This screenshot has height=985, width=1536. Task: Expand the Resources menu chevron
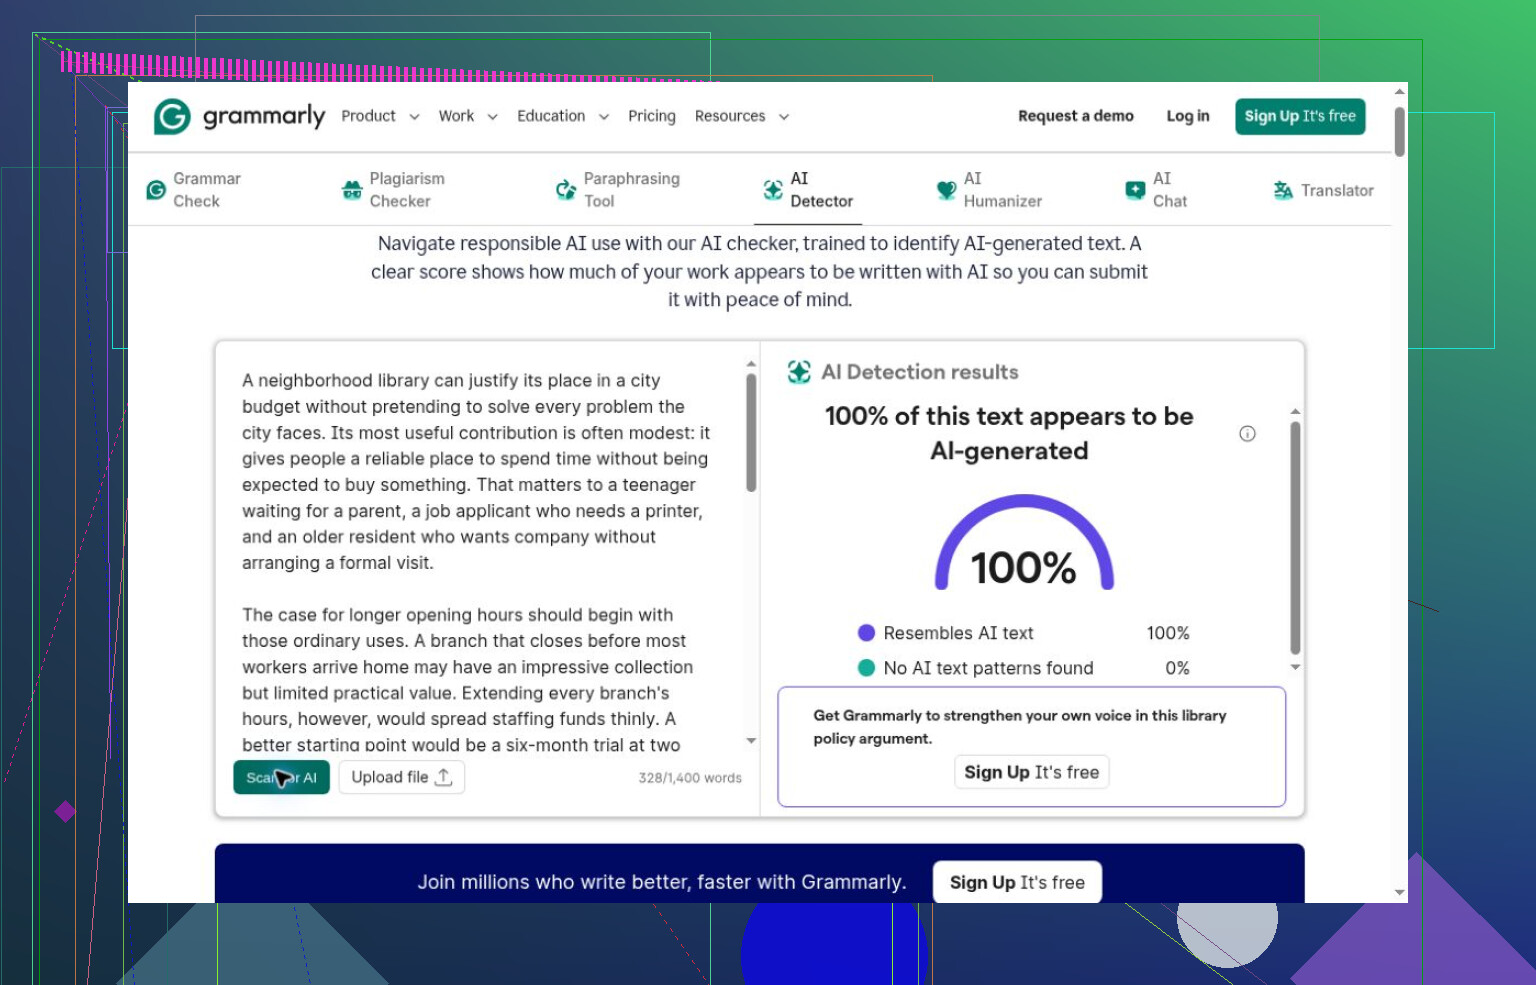tap(784, 117)
